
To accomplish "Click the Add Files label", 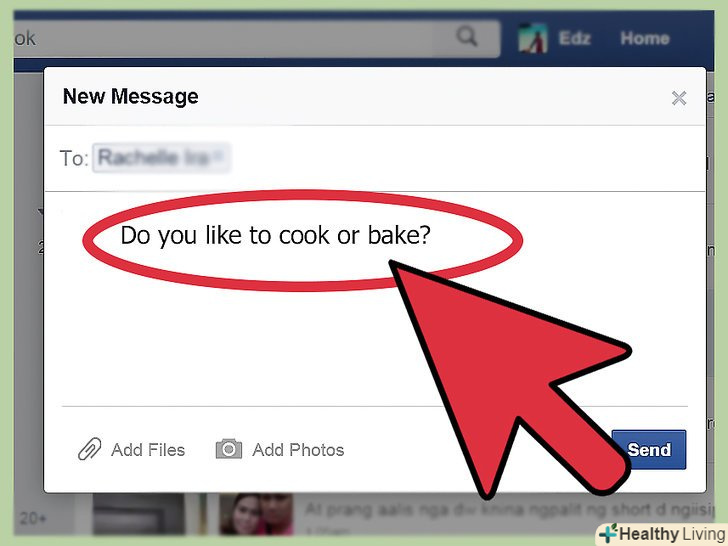I will tap(148, 450).
